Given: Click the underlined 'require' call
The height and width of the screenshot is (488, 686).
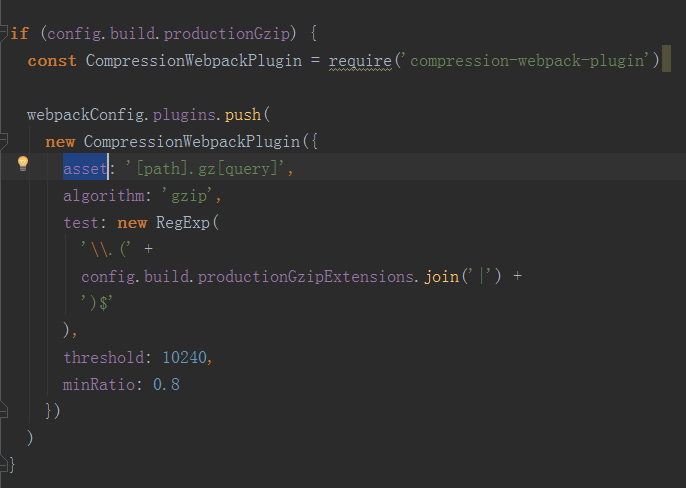Looking at the screenshot, I should 360,61.
